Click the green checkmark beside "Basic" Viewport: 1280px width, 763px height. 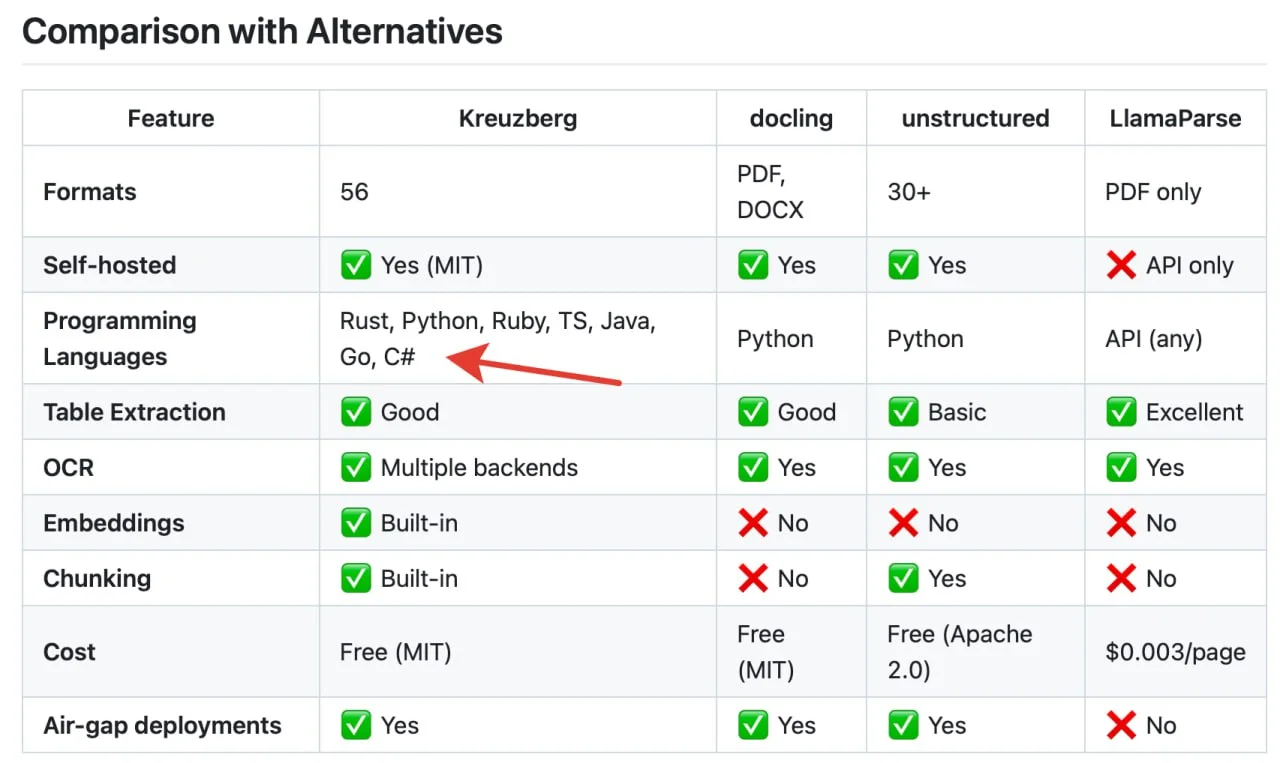pyautogui.click(x=903, y=412)
